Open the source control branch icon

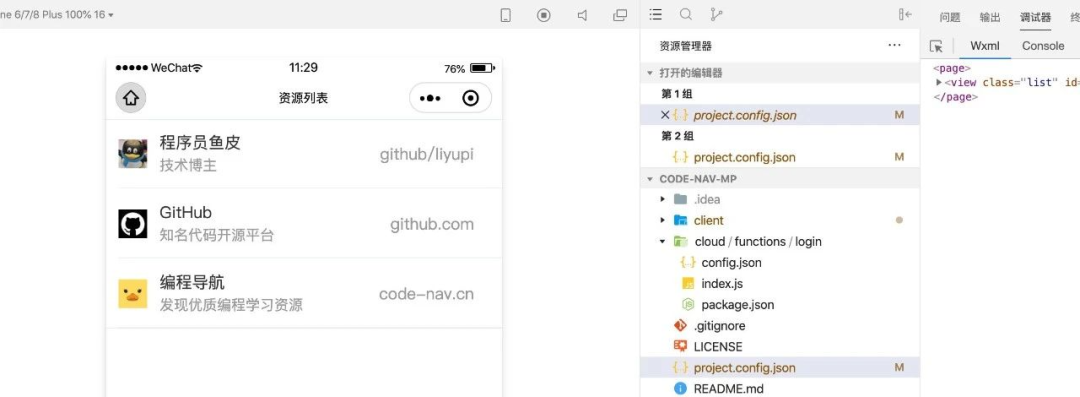pyautogui.click(x=716, y=14)
